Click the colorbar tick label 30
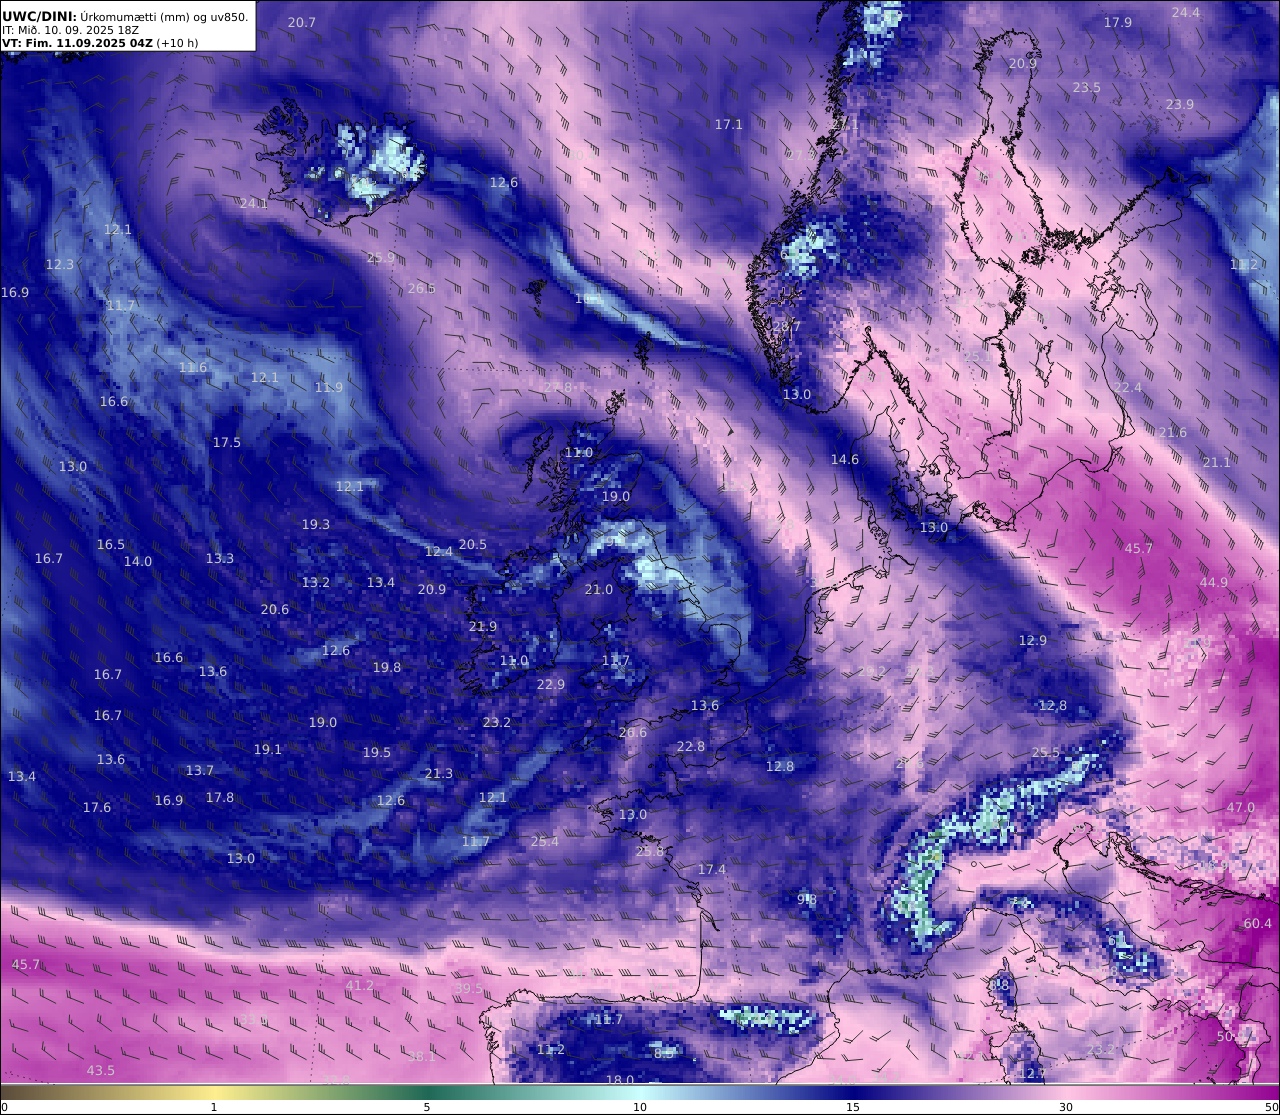This screenshot has width=1280, height=1115. coord(1066,1107)
